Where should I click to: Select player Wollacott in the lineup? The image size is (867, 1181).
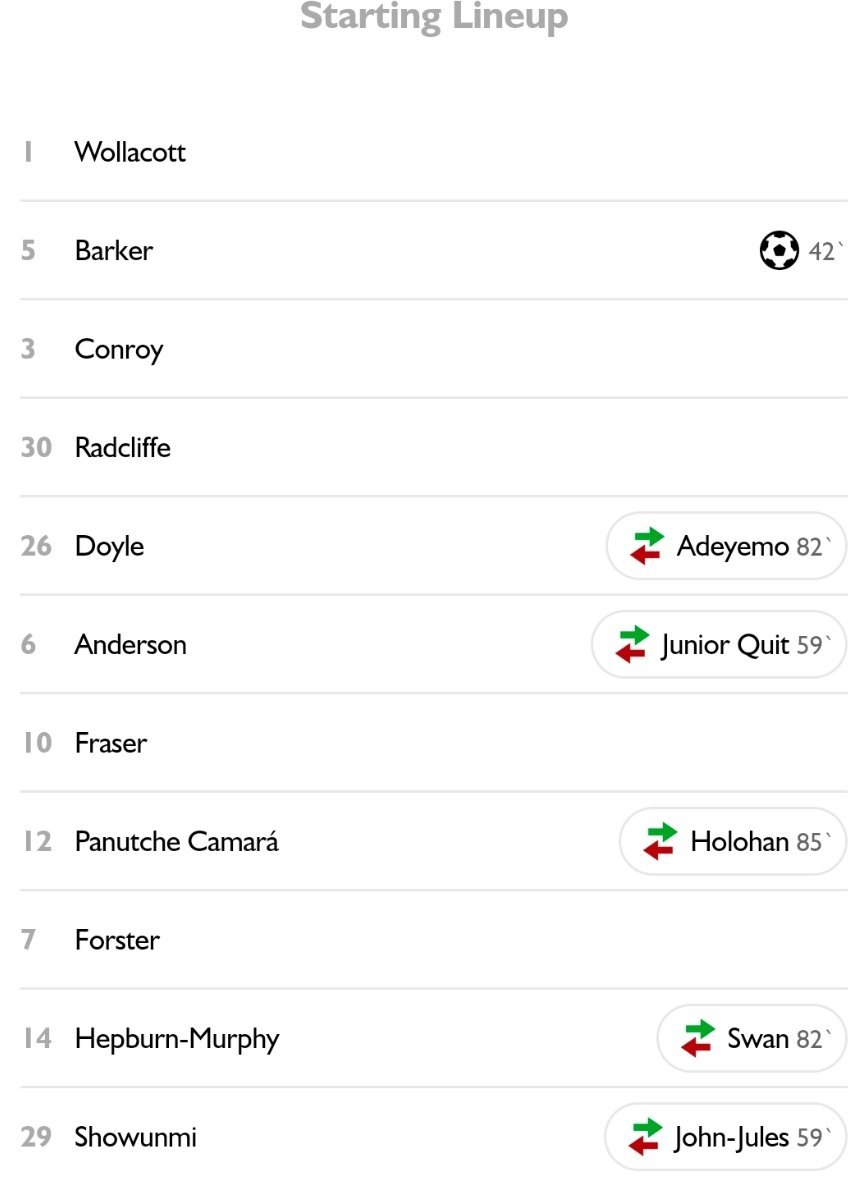coord(434,152)
